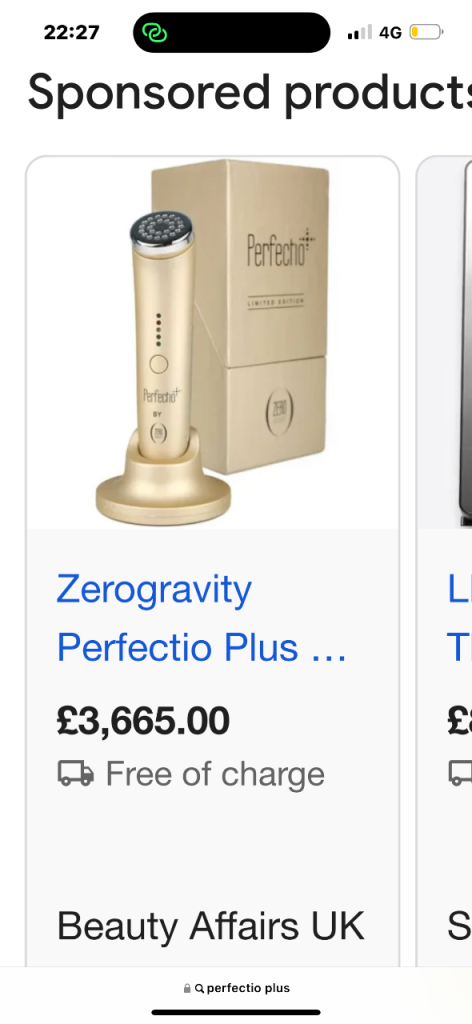Tap the partial truck icon on second card

click(x=460, y=774)
